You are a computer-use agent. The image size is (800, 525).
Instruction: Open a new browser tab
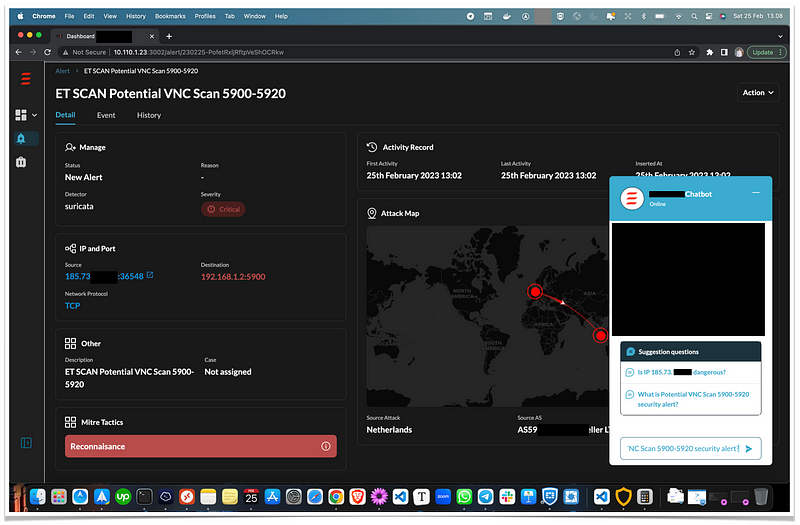tap(169, 36)
